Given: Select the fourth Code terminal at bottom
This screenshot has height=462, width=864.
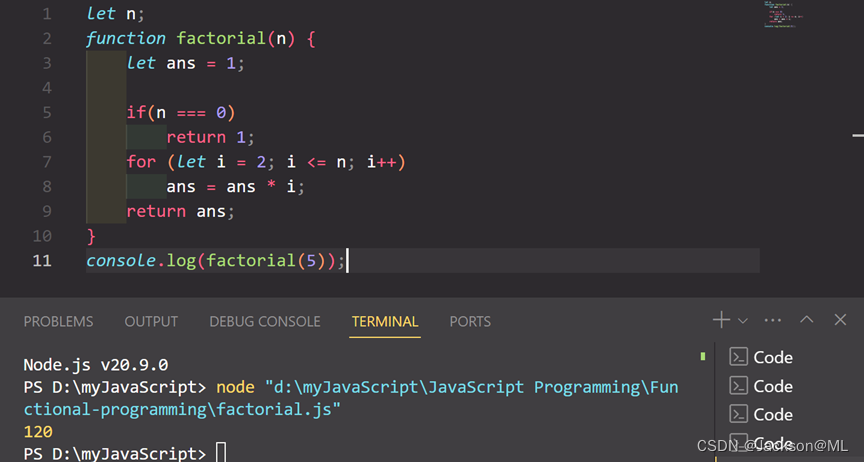Looking at the screenshot, I should pos(772,443).
